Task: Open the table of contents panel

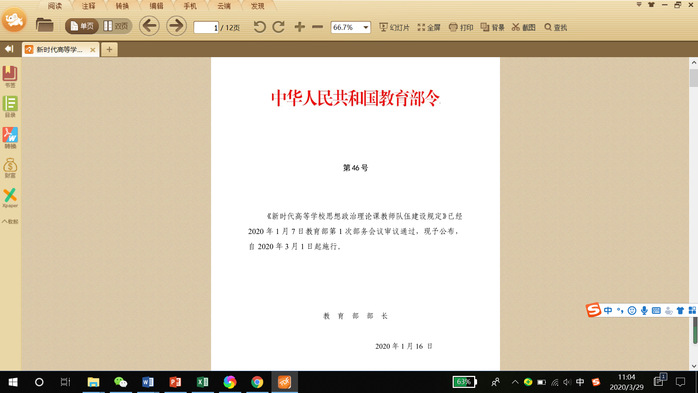Action: [x=10, y=107]
